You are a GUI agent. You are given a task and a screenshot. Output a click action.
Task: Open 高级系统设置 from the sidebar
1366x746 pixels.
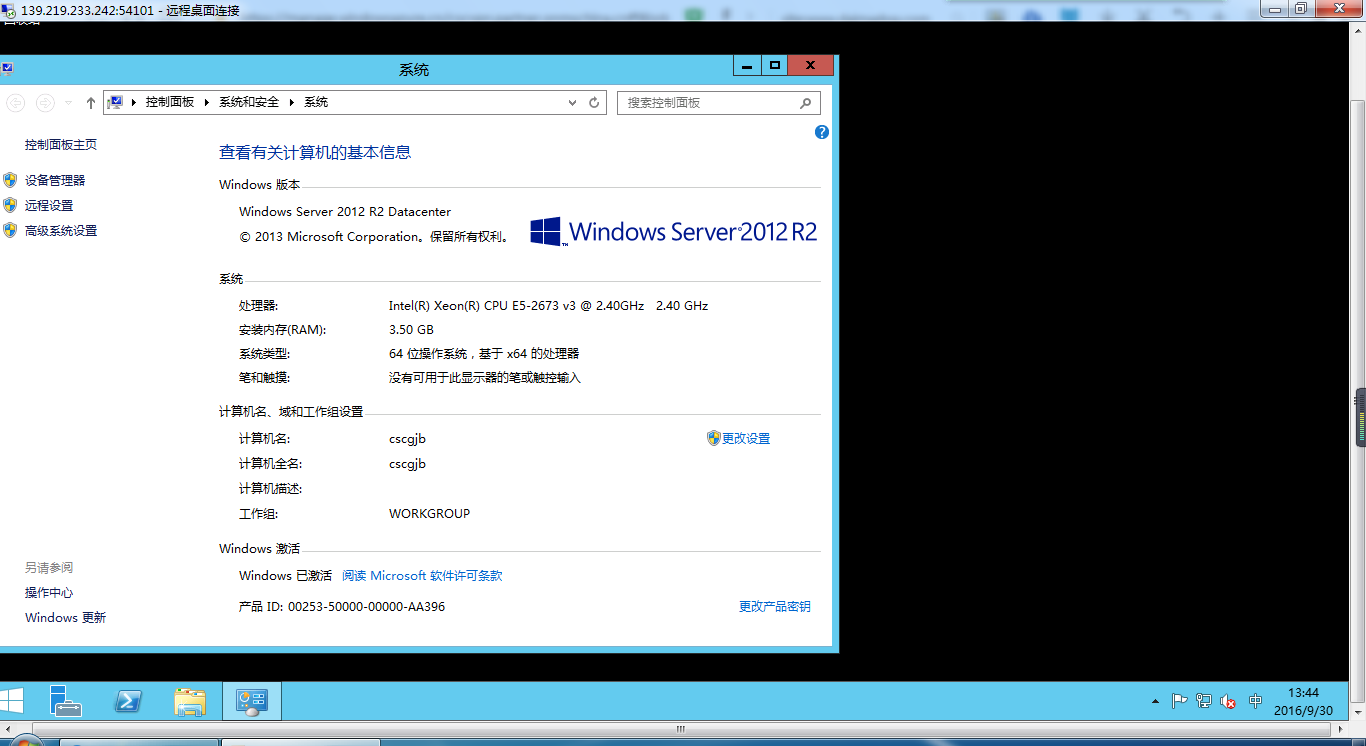point(61,230)
